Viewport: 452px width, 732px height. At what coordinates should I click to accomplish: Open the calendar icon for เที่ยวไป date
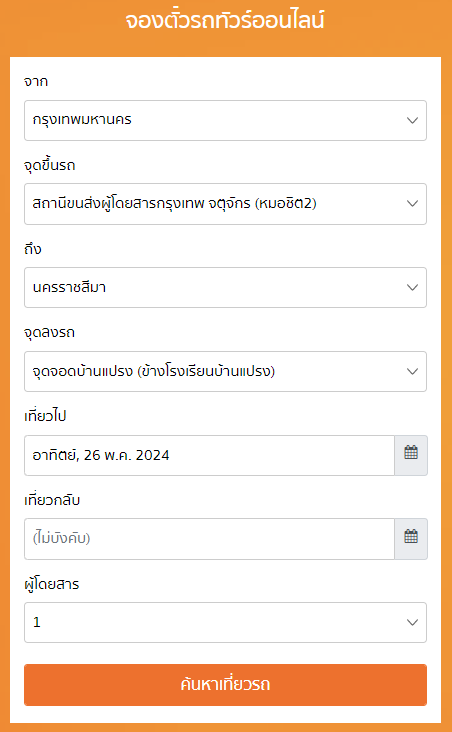[411, 455]
